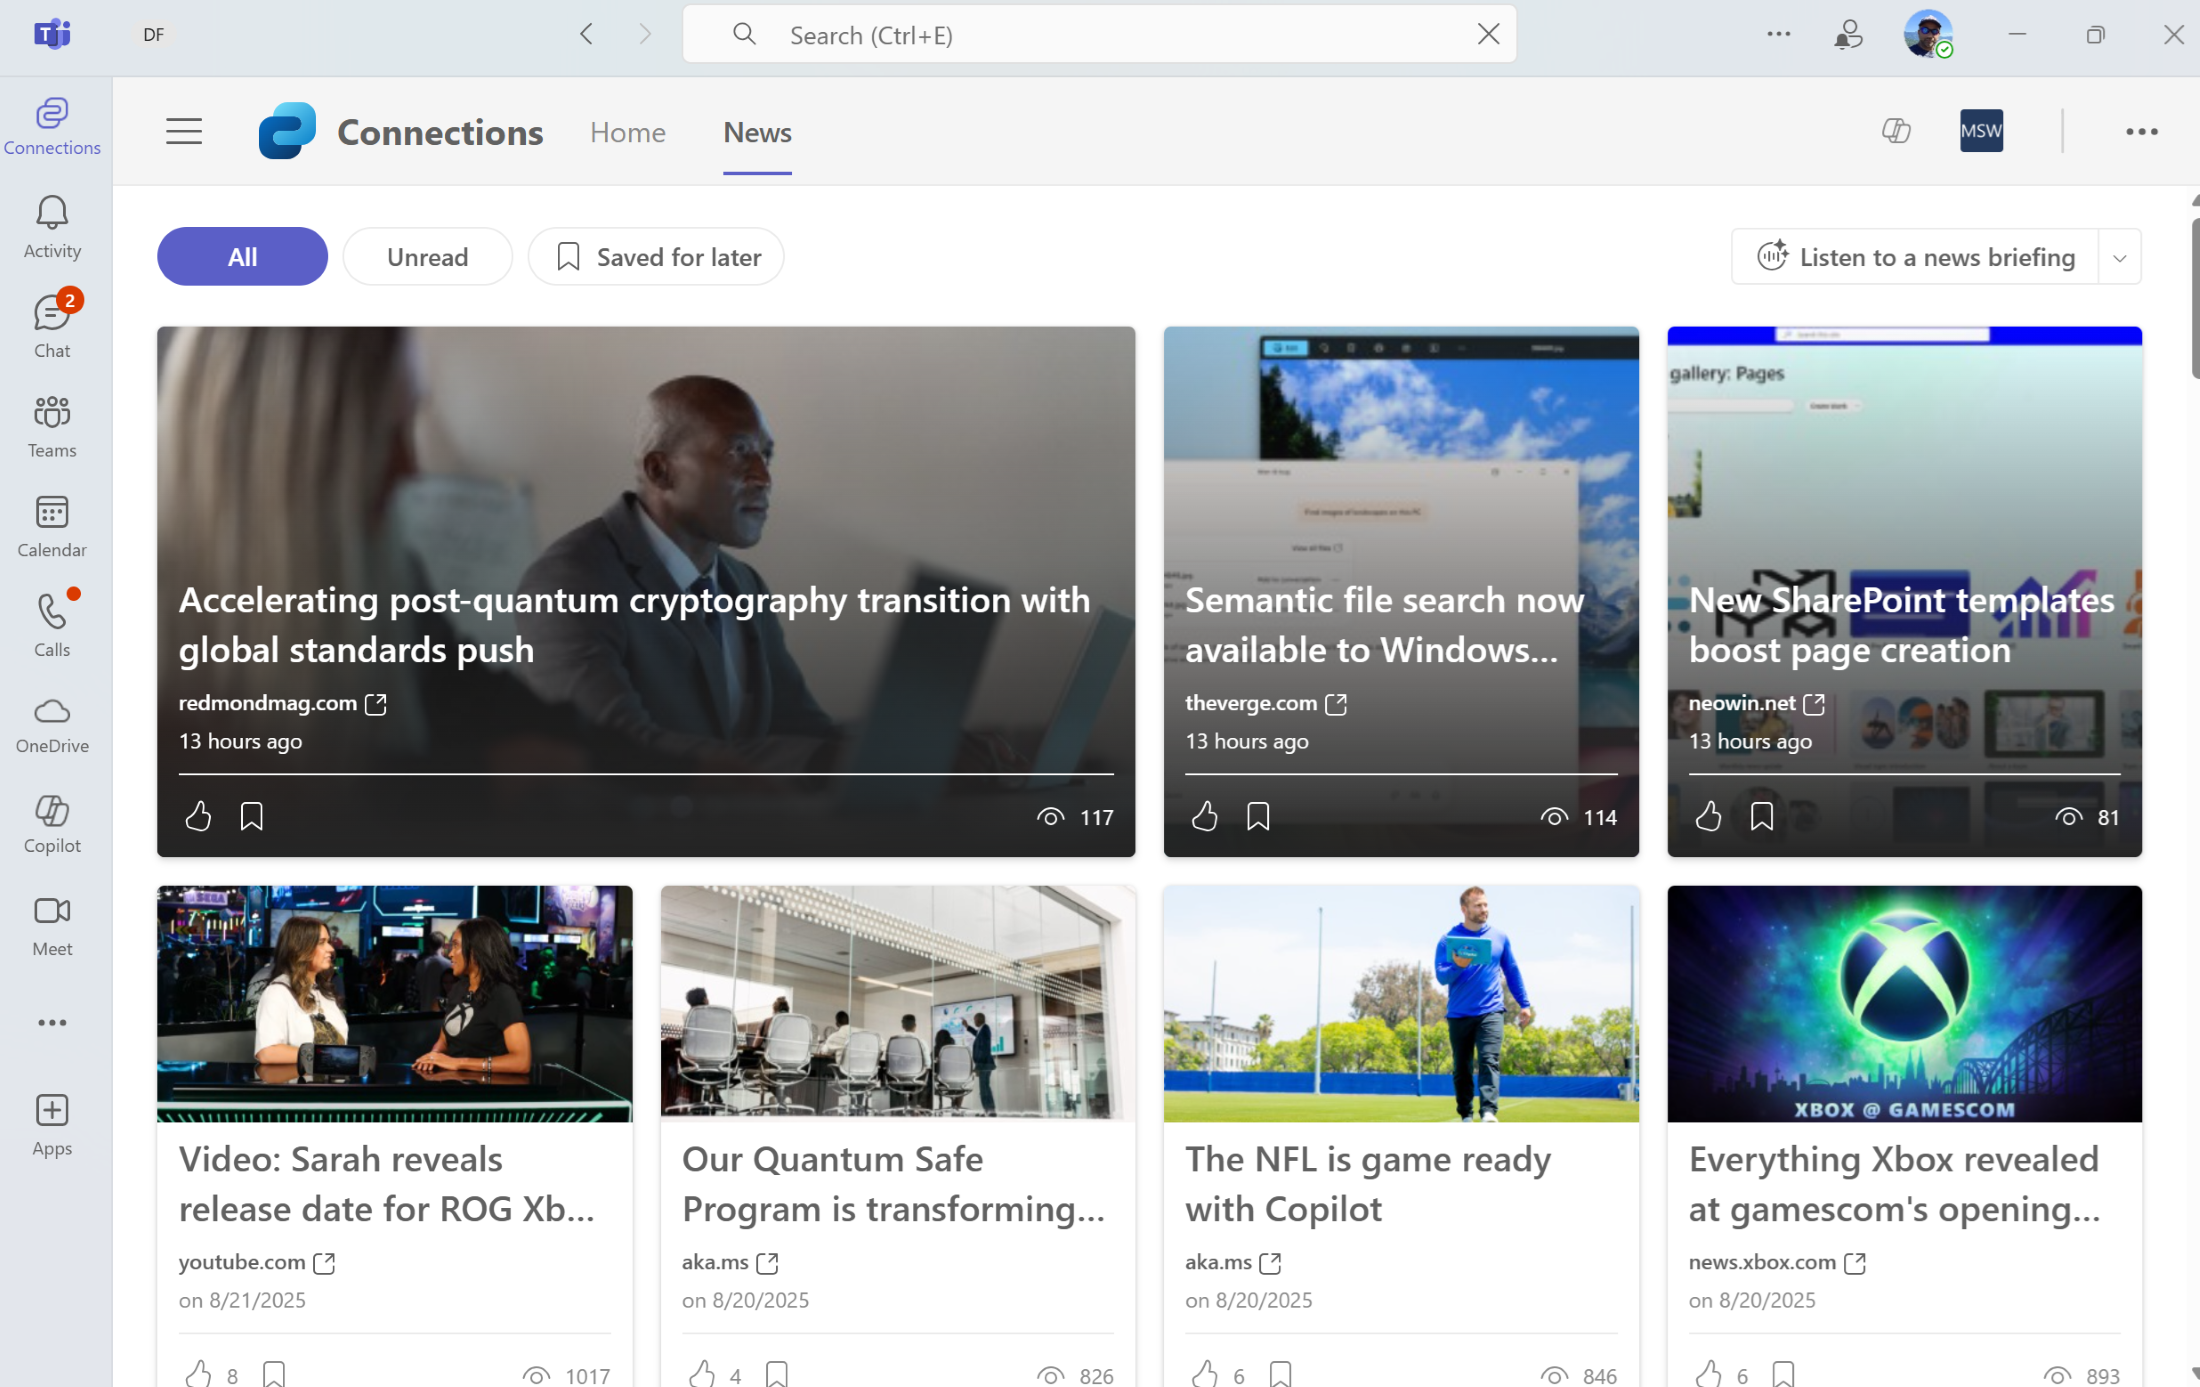The width and height of the screenshot is (2200, 1387).
Task: Open theverge.com source link
Action: [x=1266, y=703]
